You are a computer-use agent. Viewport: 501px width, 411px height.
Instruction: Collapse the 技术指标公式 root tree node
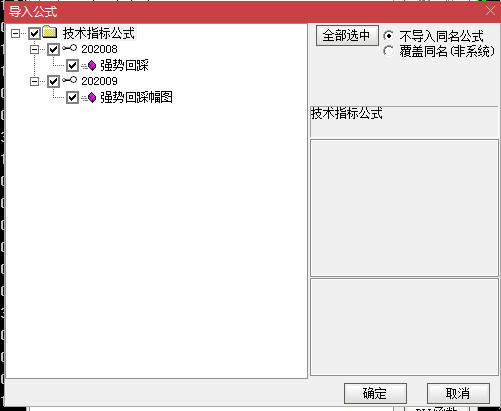[15, 33]
